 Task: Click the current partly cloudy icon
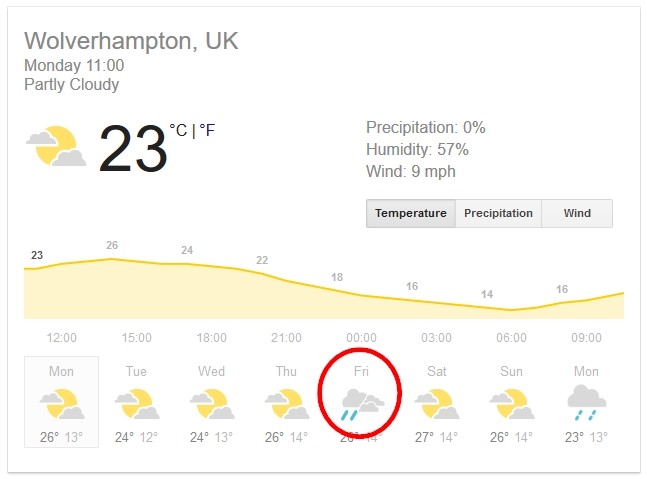56,146
